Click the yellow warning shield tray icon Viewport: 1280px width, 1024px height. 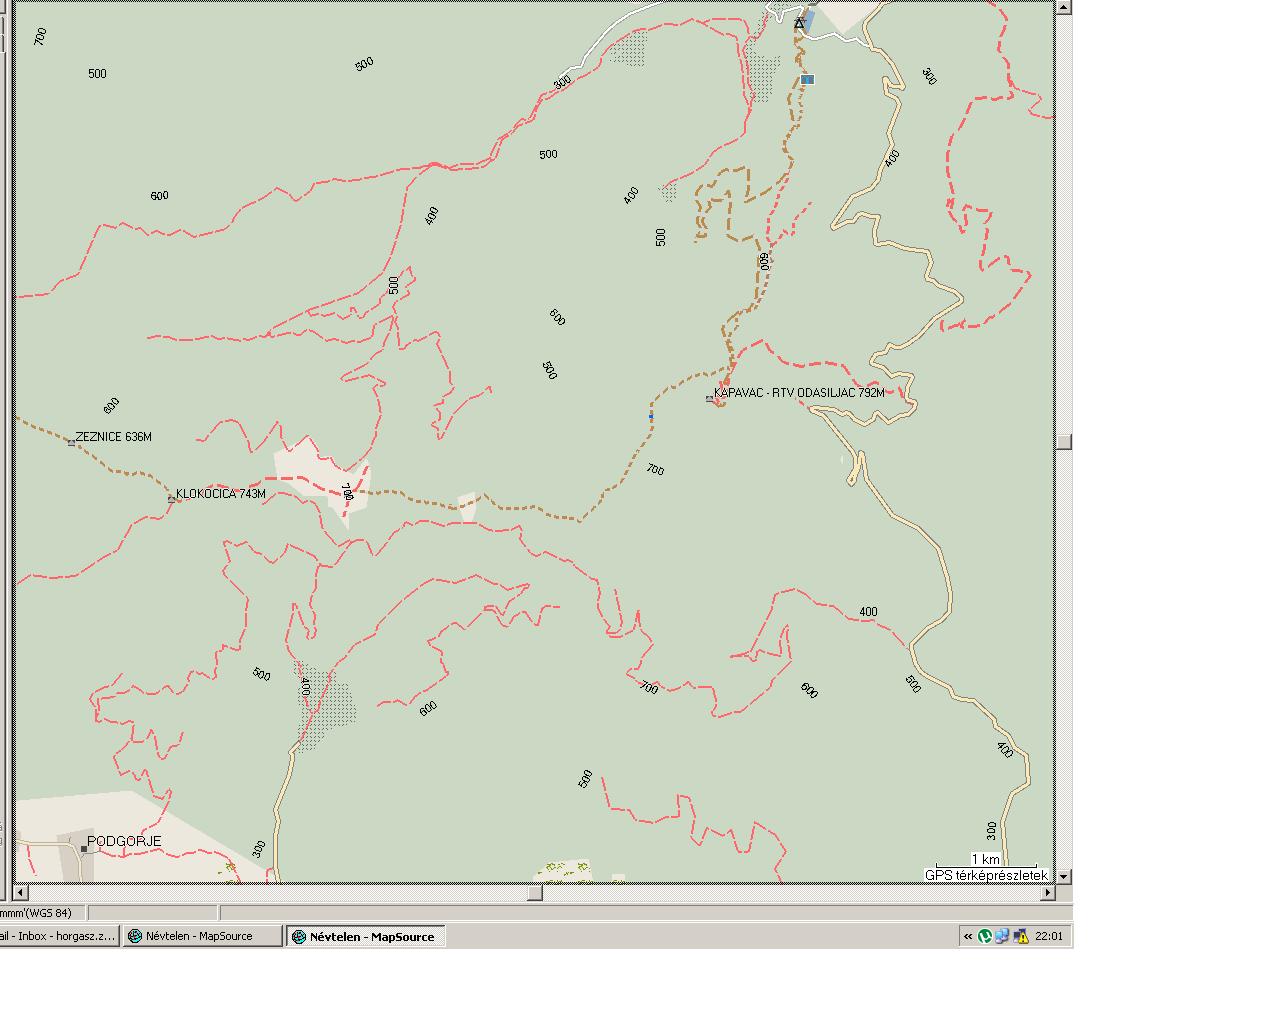click(x=1021, y=937)
